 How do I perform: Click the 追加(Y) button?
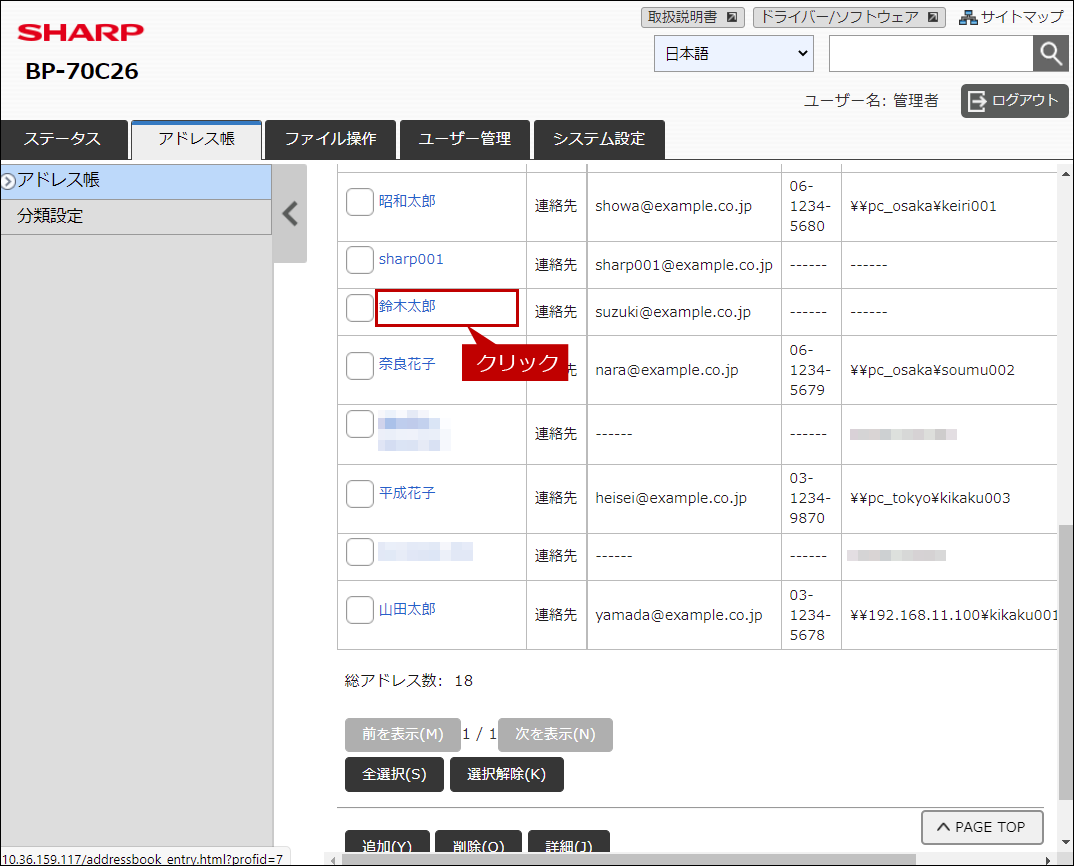tap(387, 842)
